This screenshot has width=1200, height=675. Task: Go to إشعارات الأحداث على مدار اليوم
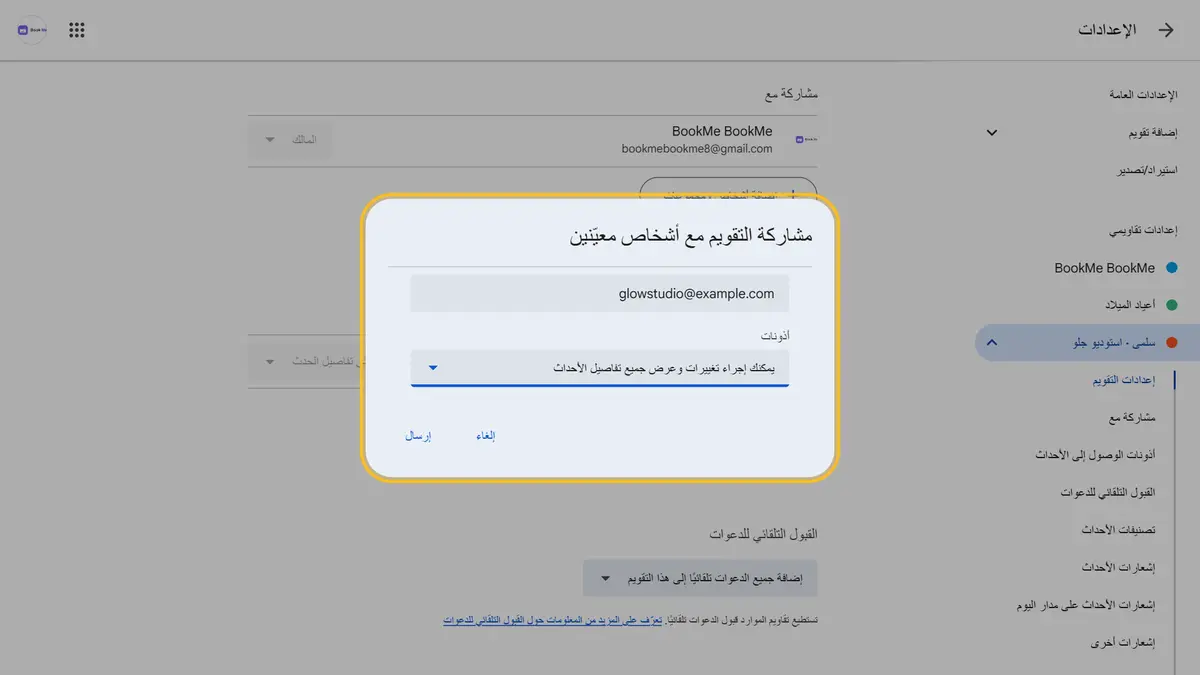click(1086, 605)
